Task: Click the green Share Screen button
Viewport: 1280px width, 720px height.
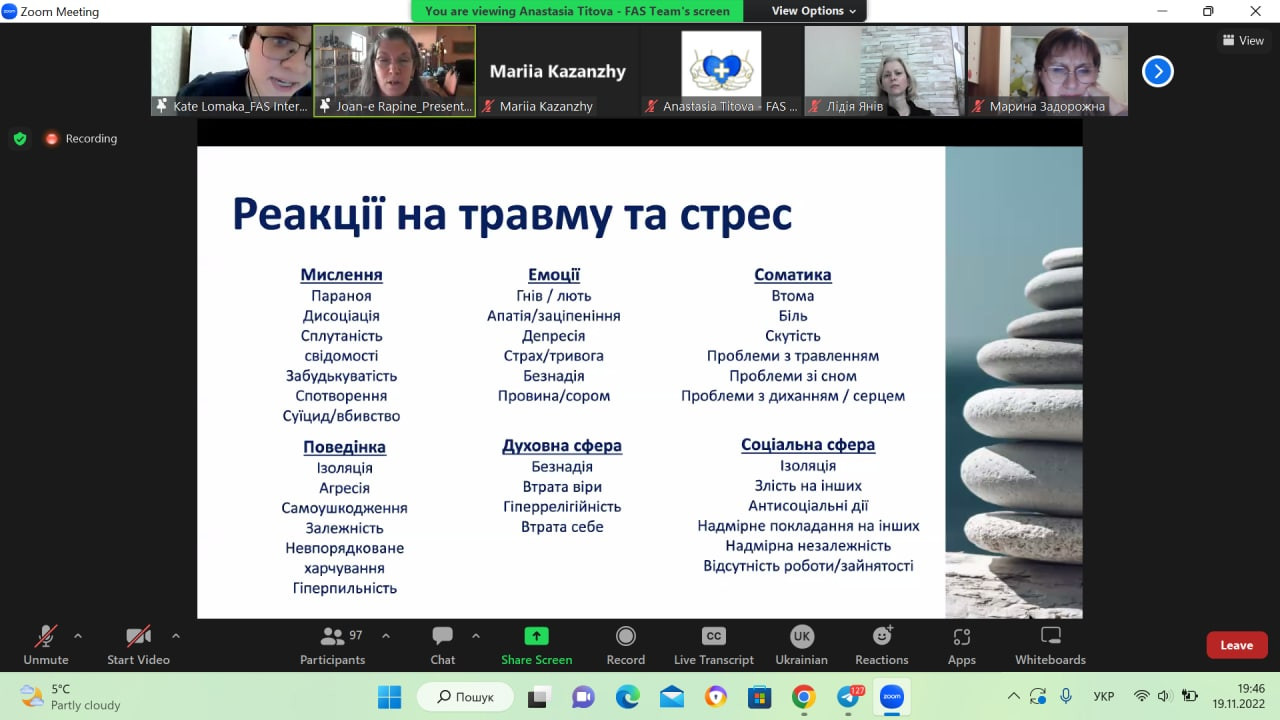Action: 537,645
